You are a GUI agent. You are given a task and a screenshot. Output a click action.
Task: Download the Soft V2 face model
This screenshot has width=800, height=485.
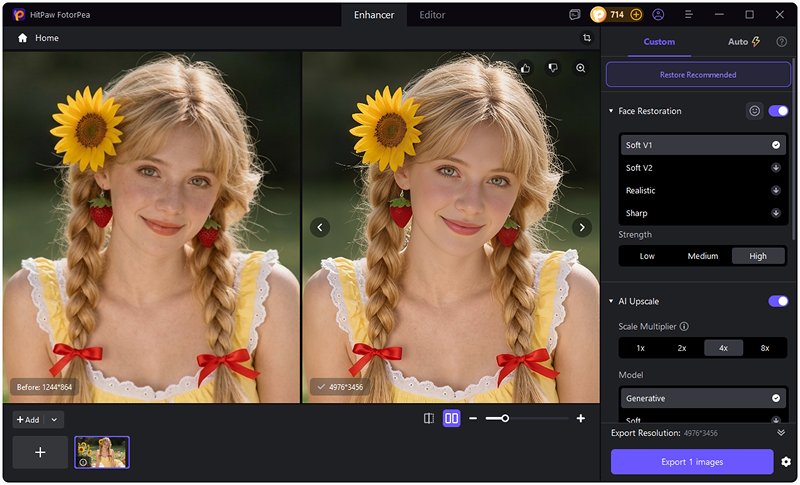(x=776, y=168)
